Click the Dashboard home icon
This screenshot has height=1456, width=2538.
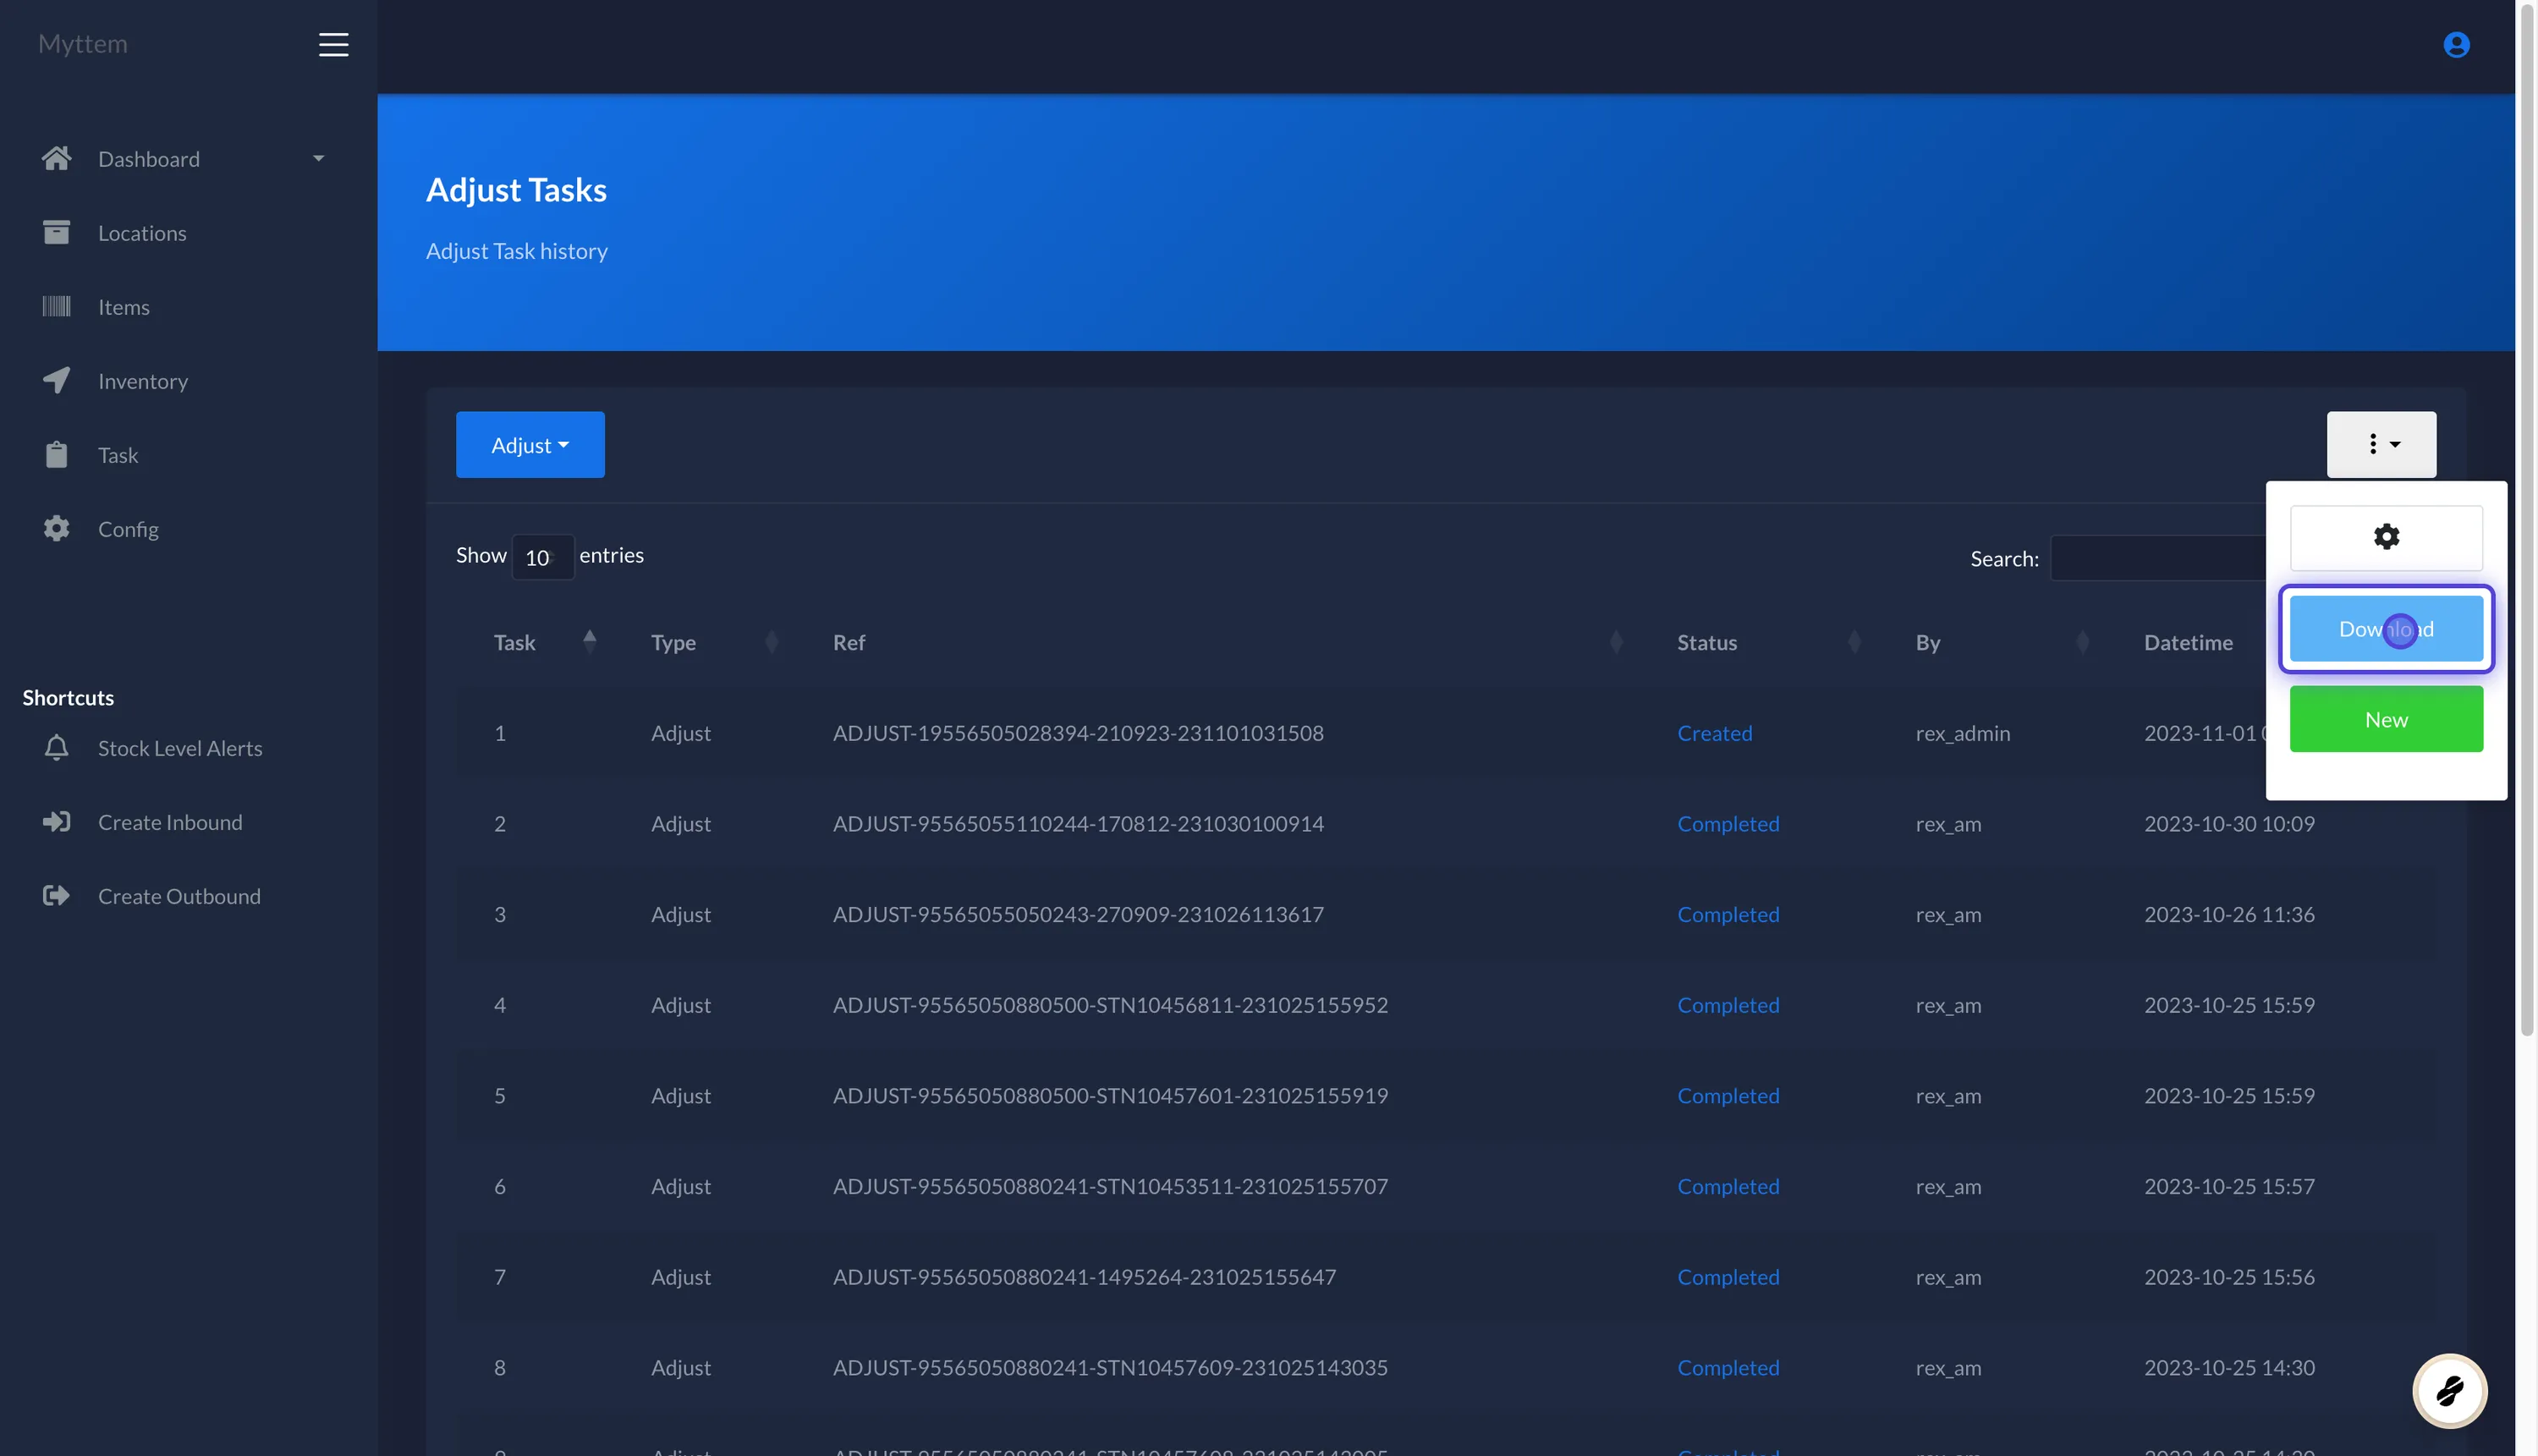pyautogui.click(x=56, y=158)
